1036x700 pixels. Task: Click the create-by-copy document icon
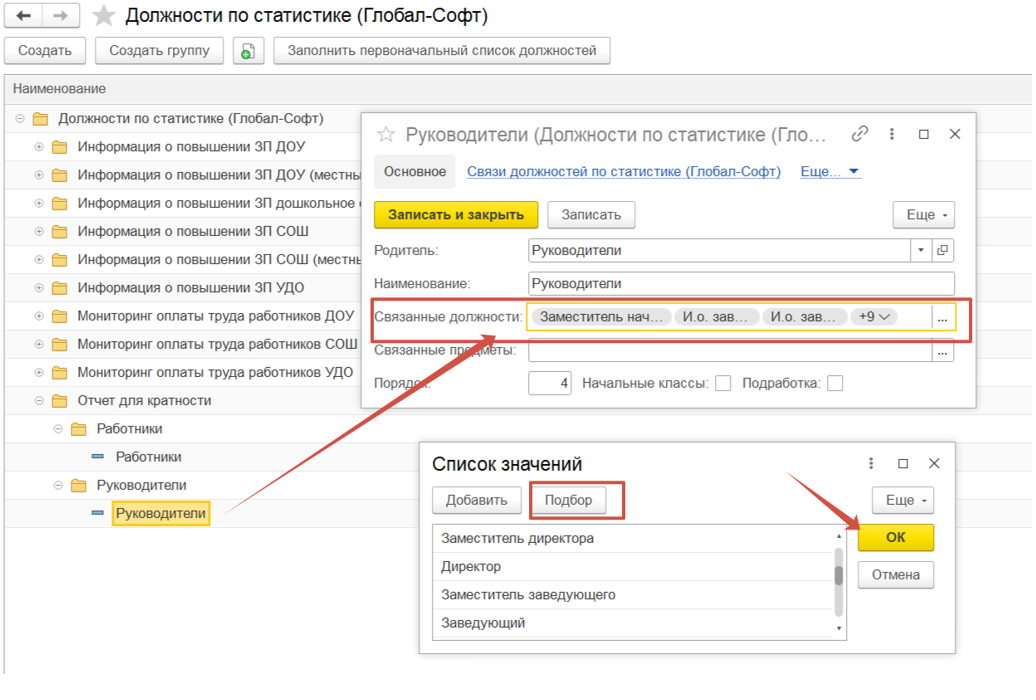tap(248, 51)
